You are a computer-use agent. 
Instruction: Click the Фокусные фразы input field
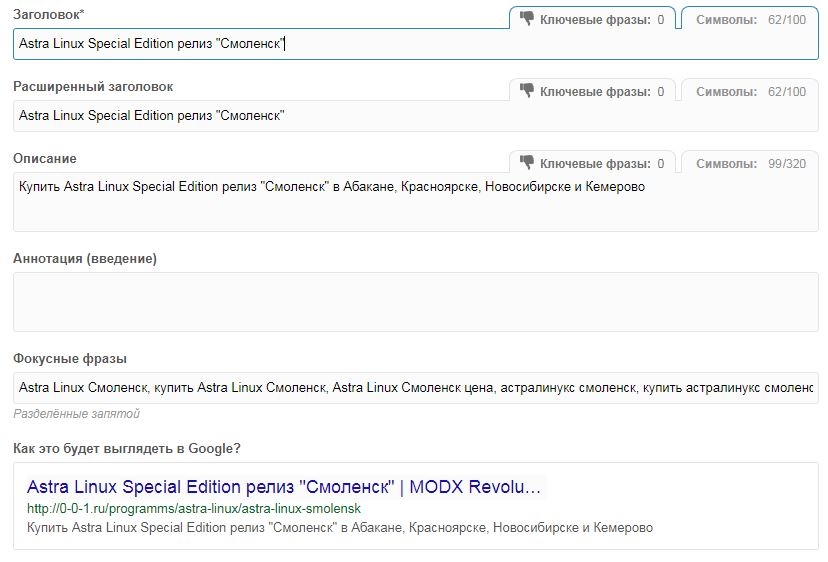pos(416,388)
